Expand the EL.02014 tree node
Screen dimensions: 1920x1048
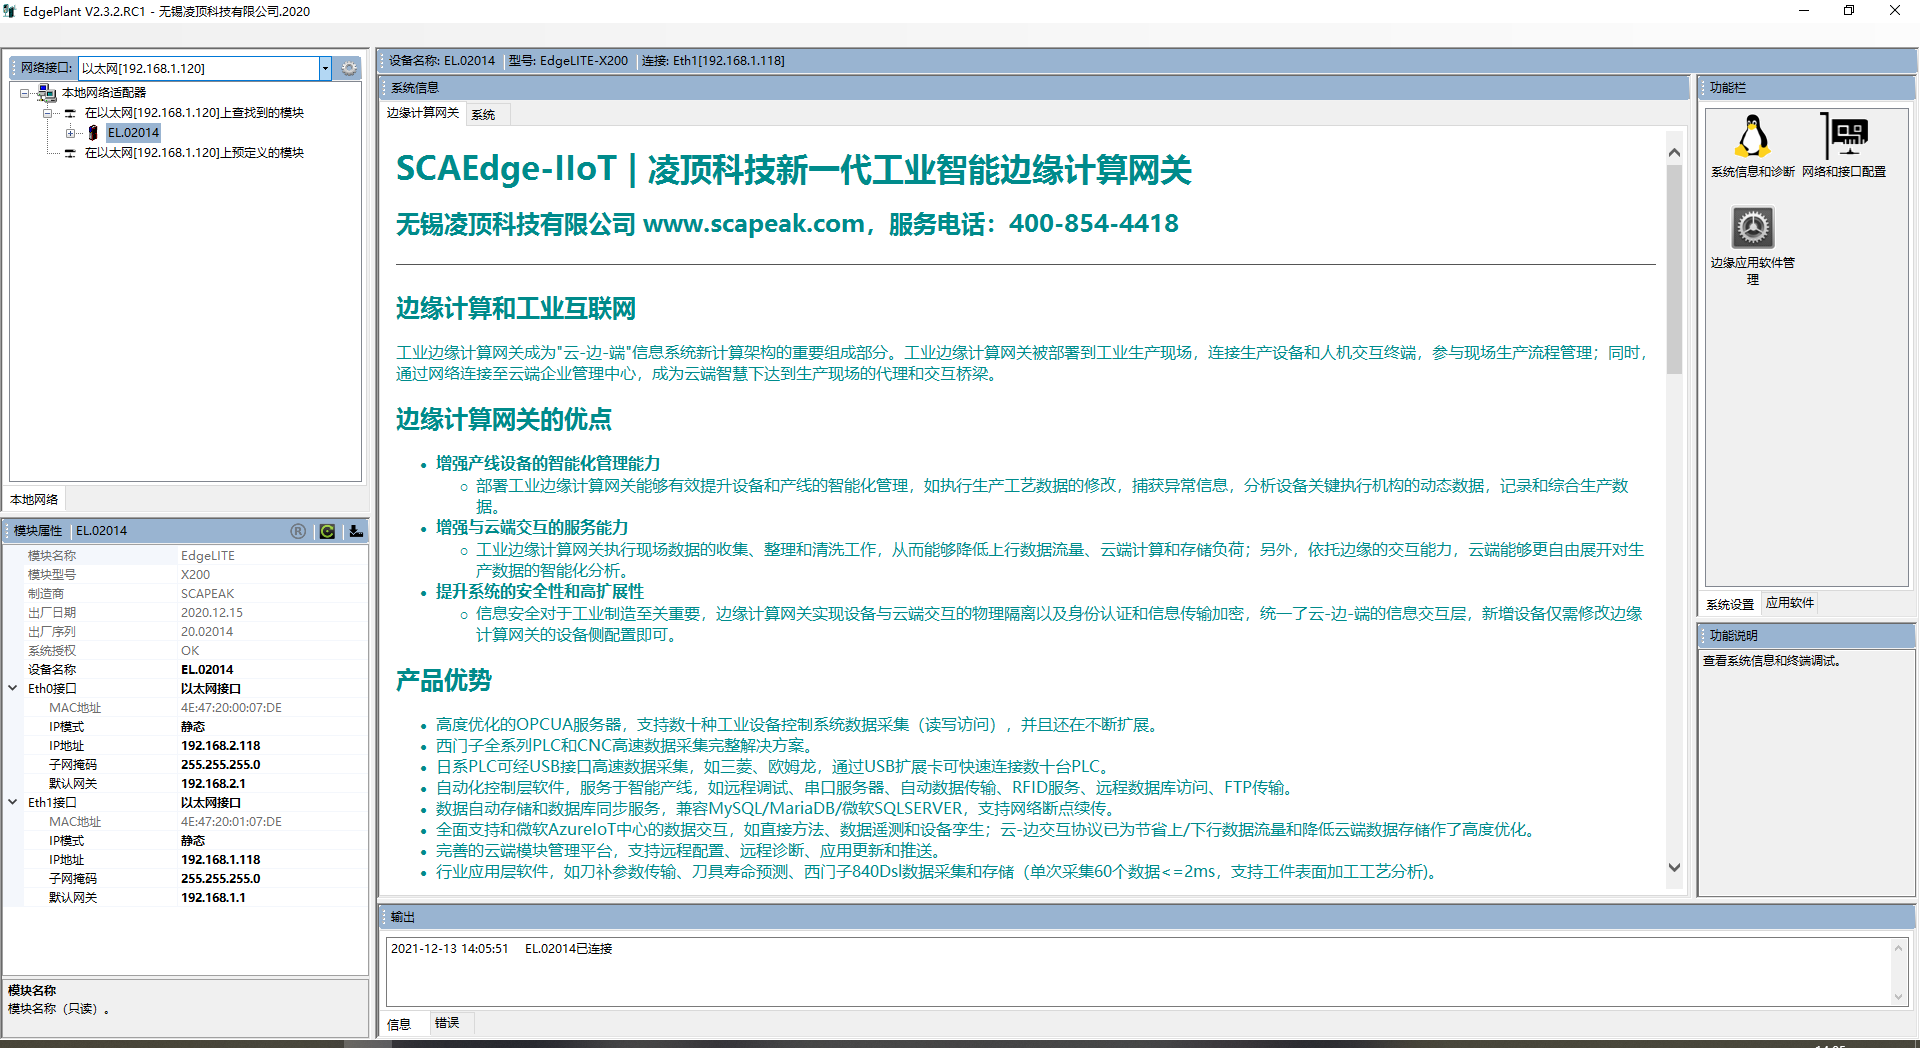tap(70, 133)
